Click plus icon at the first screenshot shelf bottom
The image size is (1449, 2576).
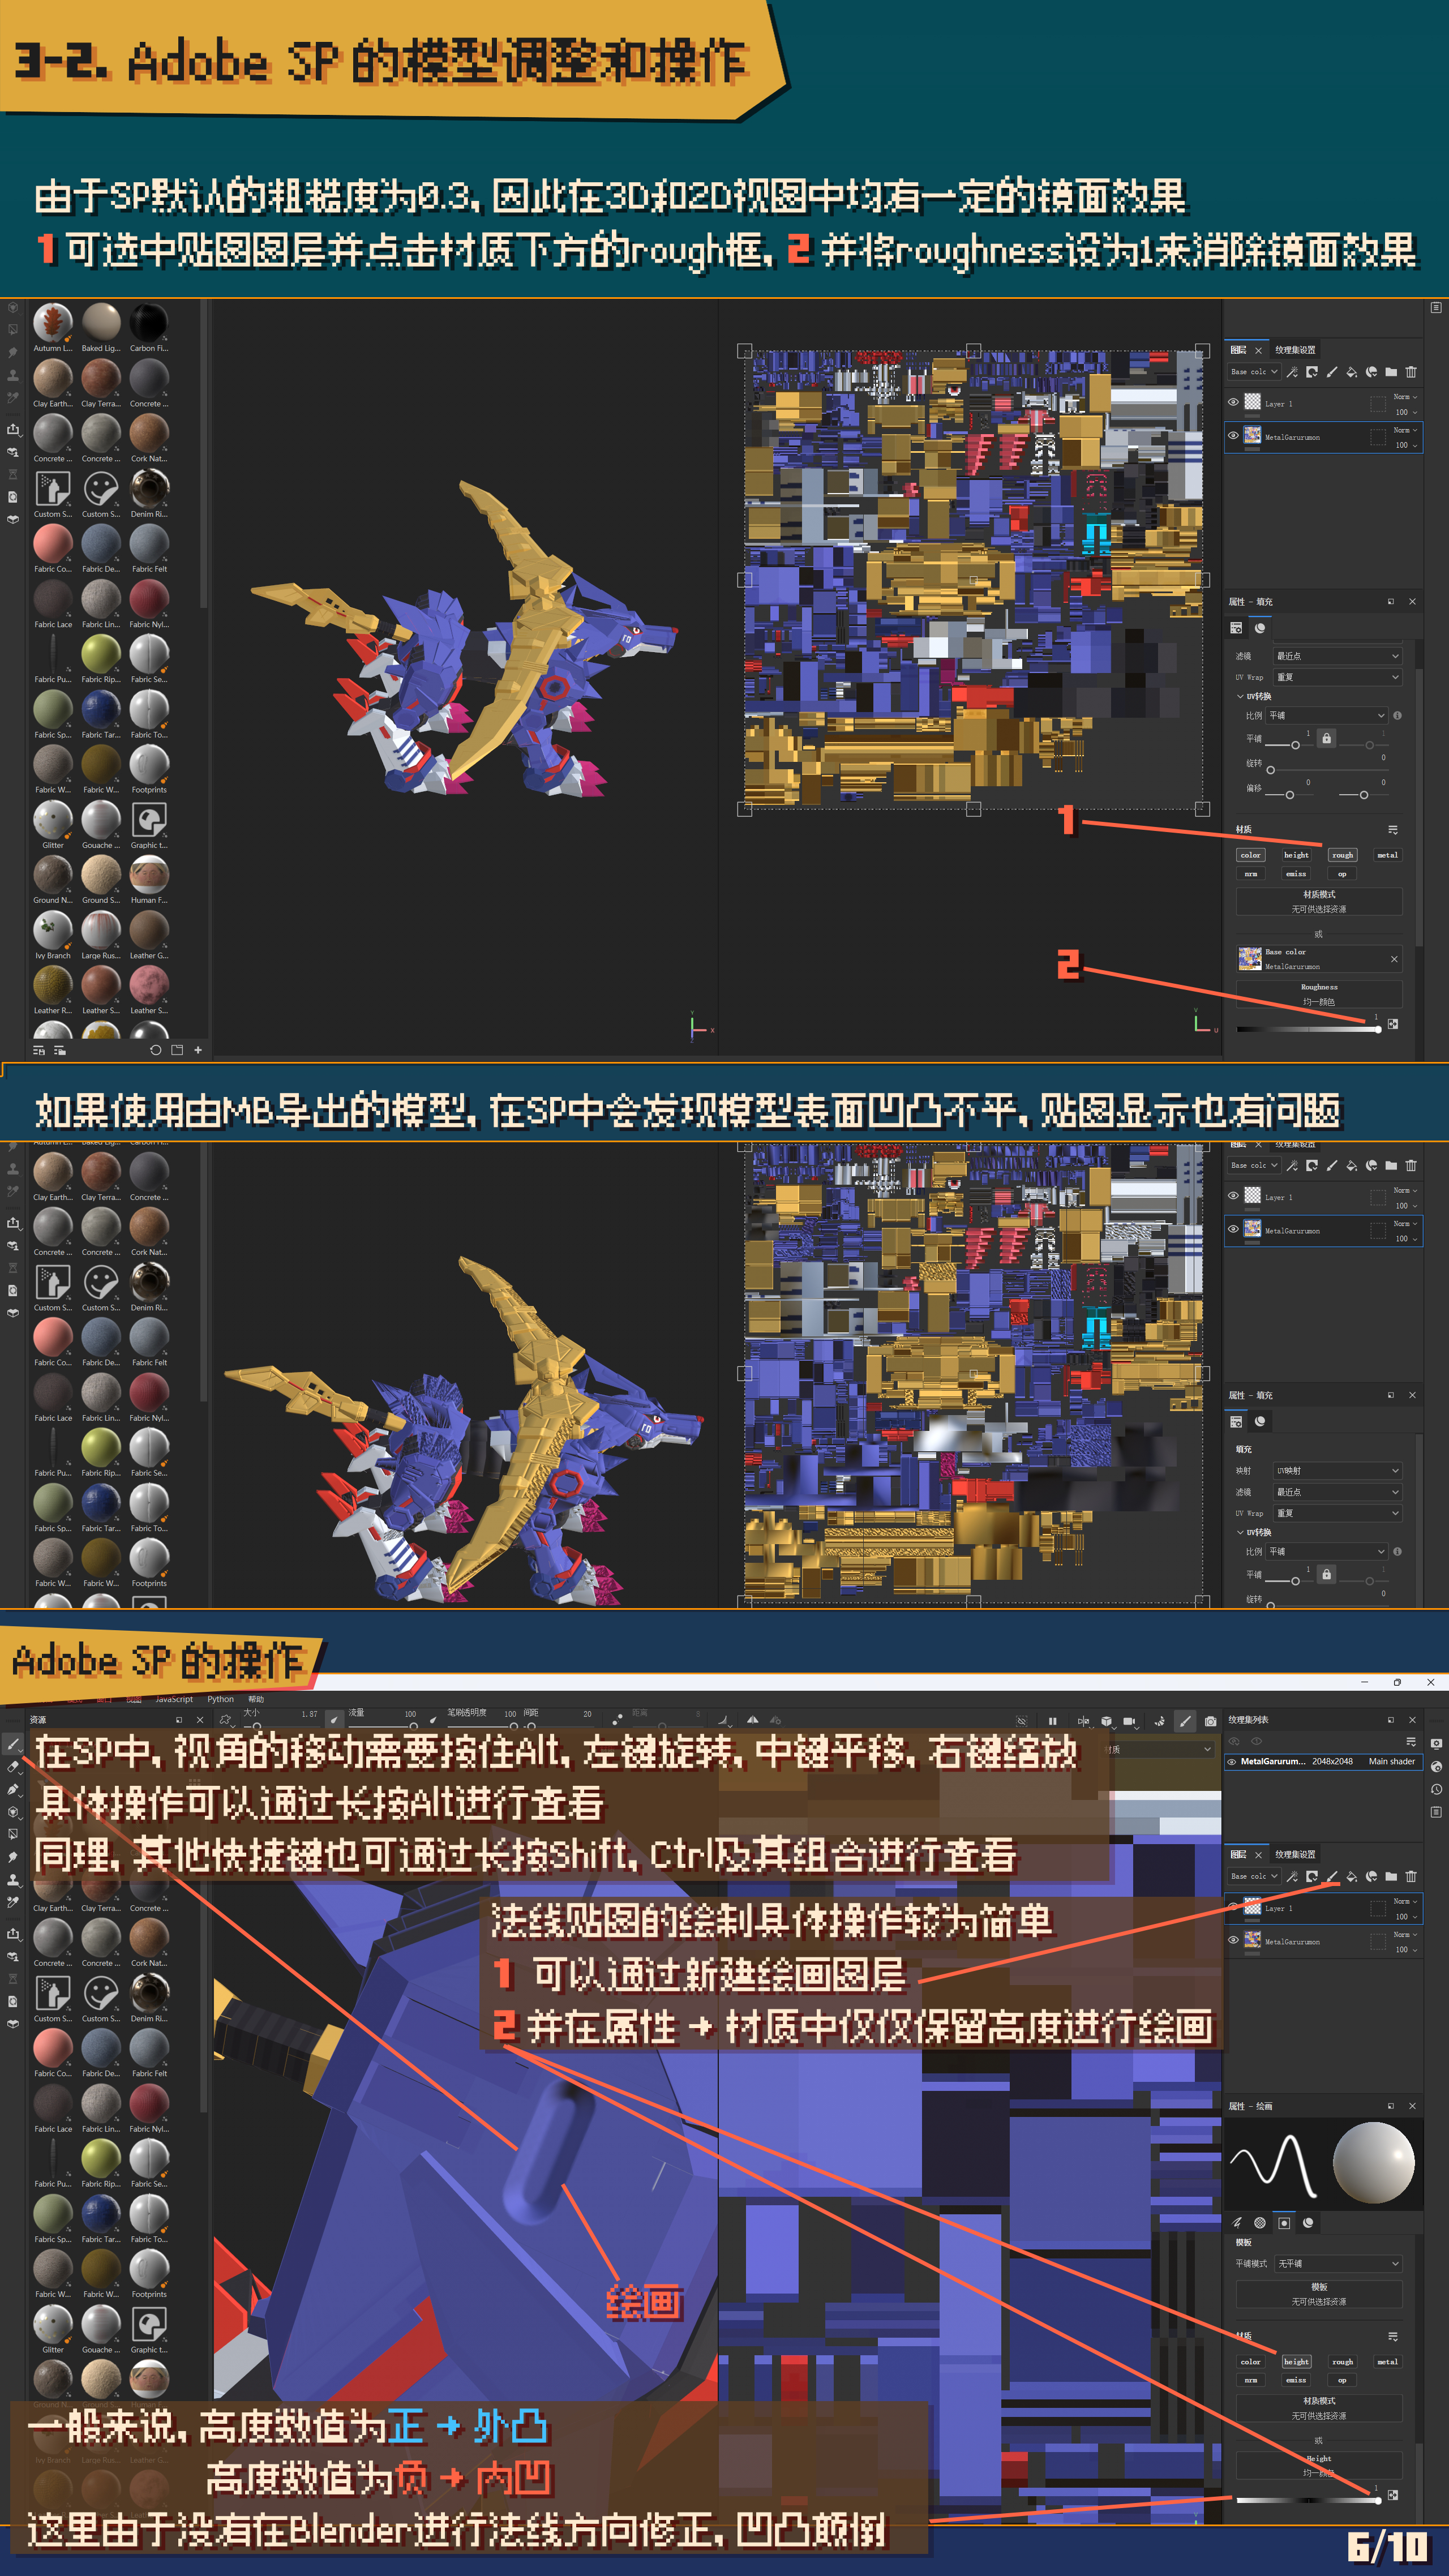[x=198, y=1050]
